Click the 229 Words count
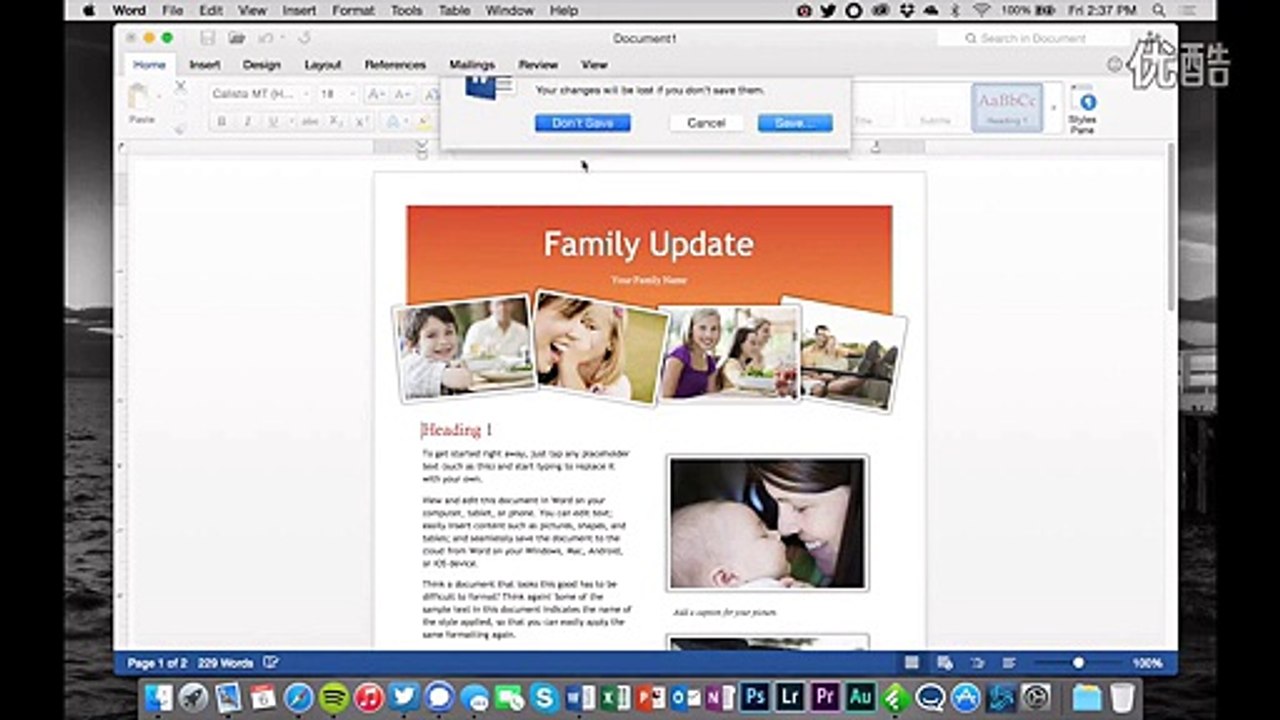Viewport: 1280px width, 720px height. point(225,663)
